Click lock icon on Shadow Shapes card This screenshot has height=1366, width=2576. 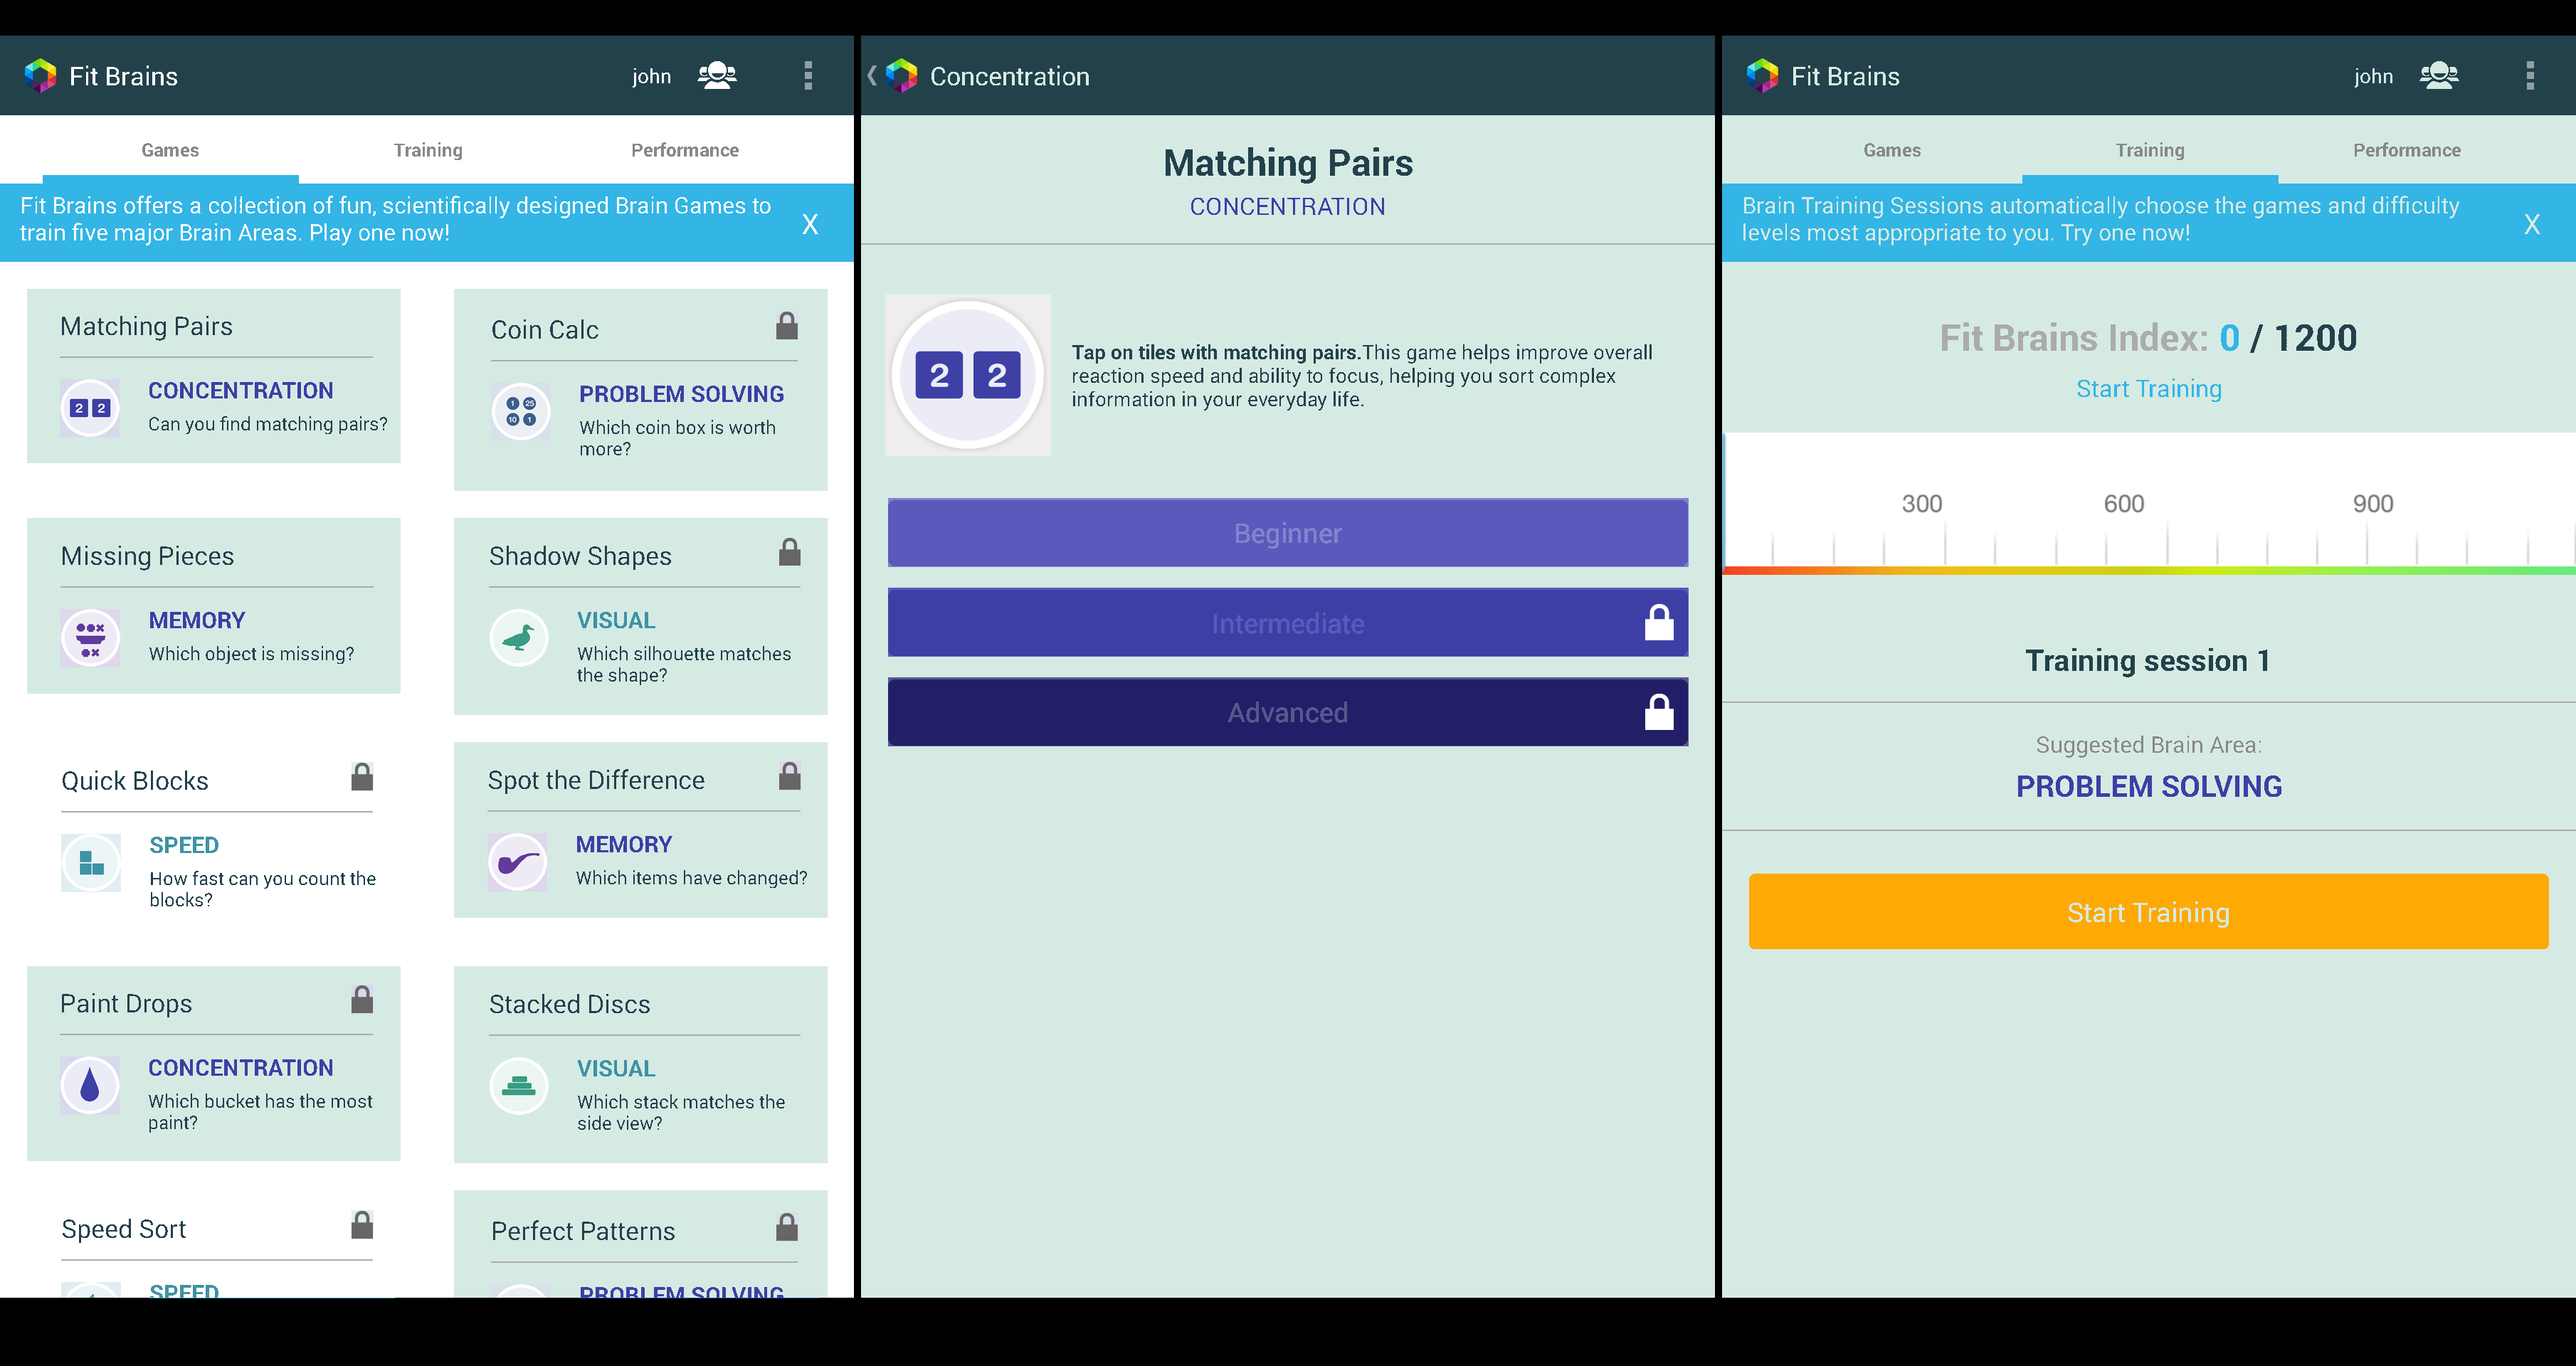[789, 552]
